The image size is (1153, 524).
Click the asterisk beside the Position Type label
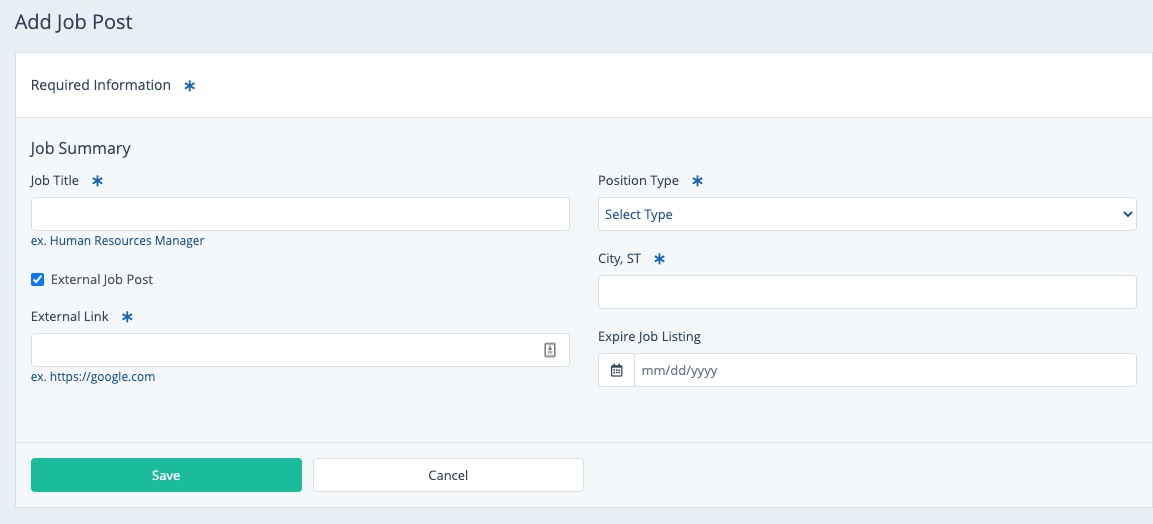point(697,181)
